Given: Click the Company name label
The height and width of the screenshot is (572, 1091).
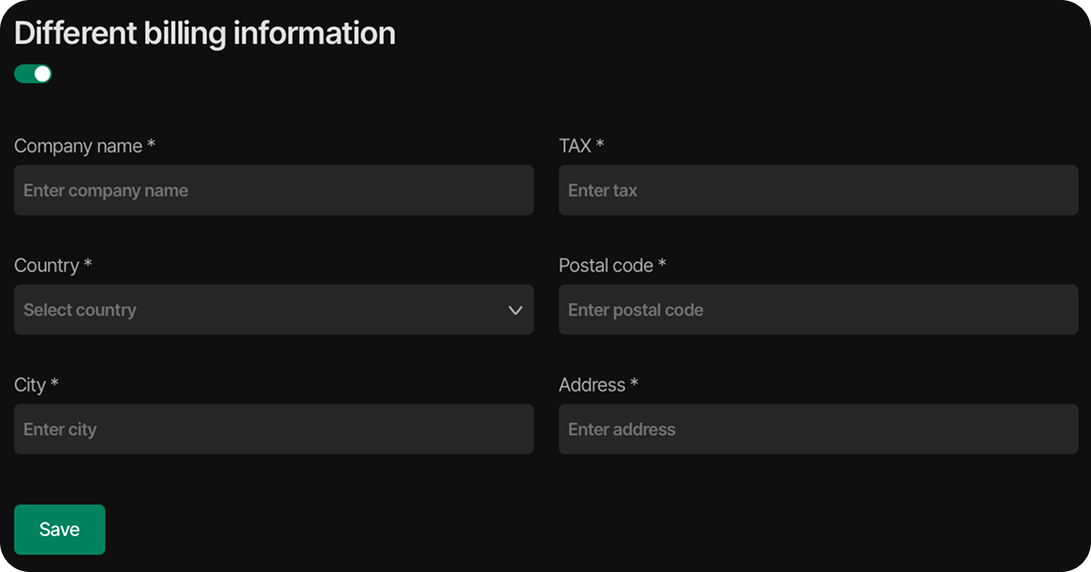Looking at the screenshot, I should point(78,146).
